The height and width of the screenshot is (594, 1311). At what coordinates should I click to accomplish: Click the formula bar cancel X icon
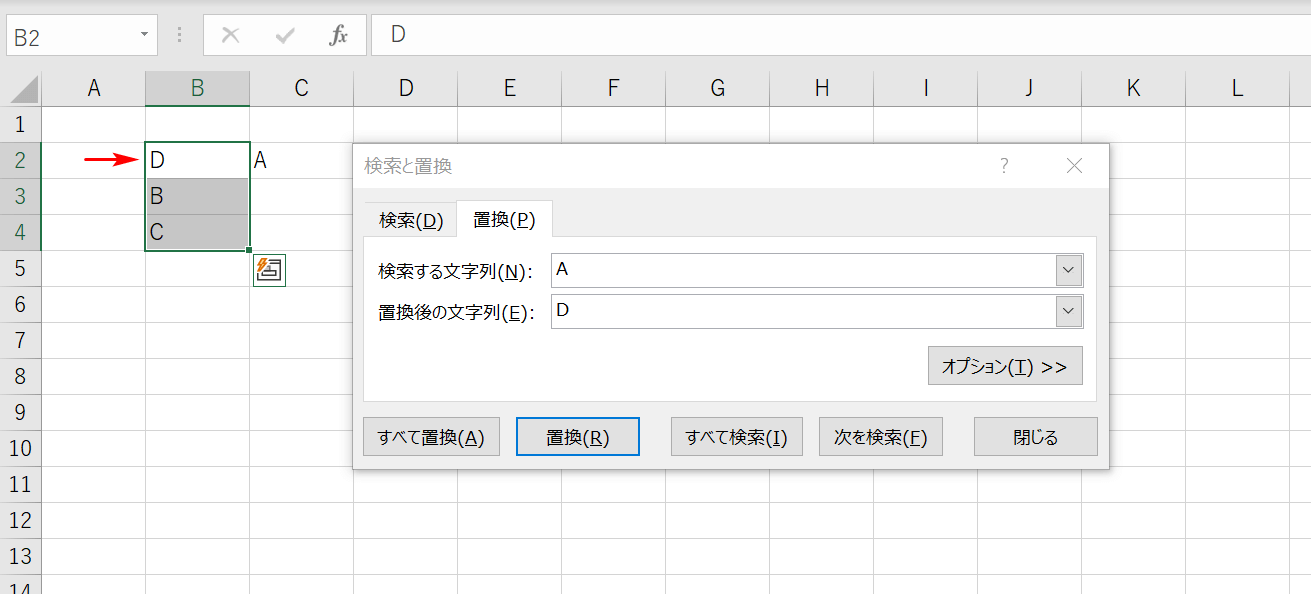tap(230, 36)
